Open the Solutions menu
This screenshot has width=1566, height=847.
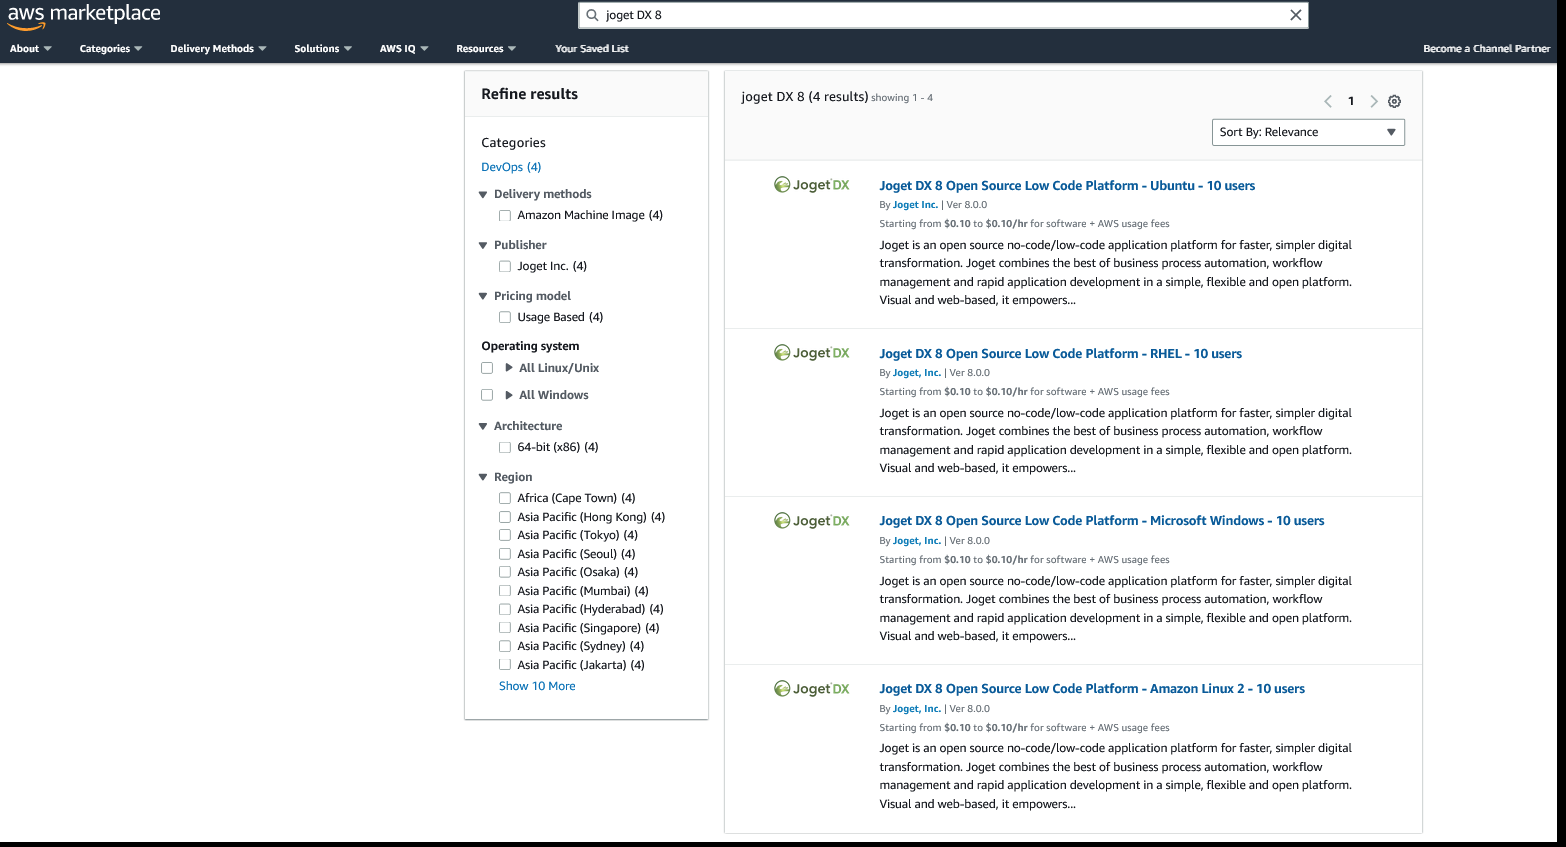322,48
